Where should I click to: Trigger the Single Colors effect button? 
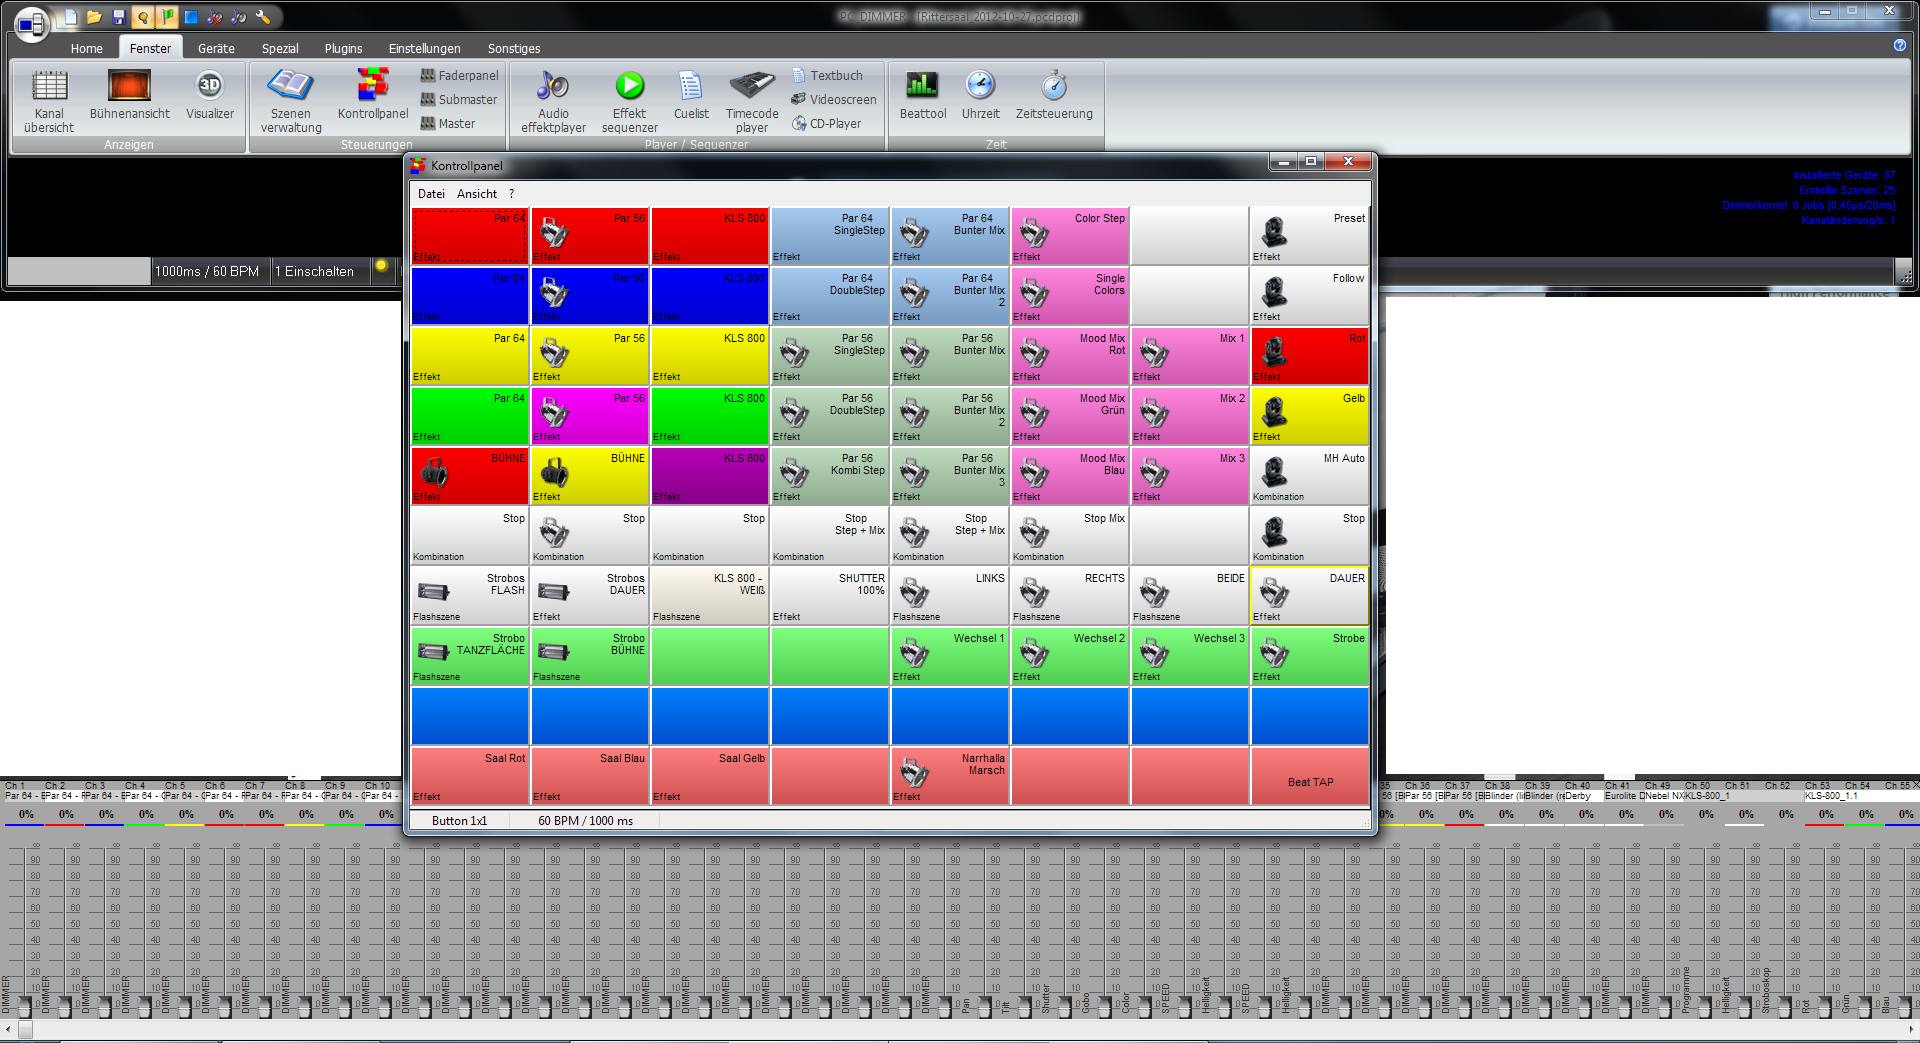1069,295
